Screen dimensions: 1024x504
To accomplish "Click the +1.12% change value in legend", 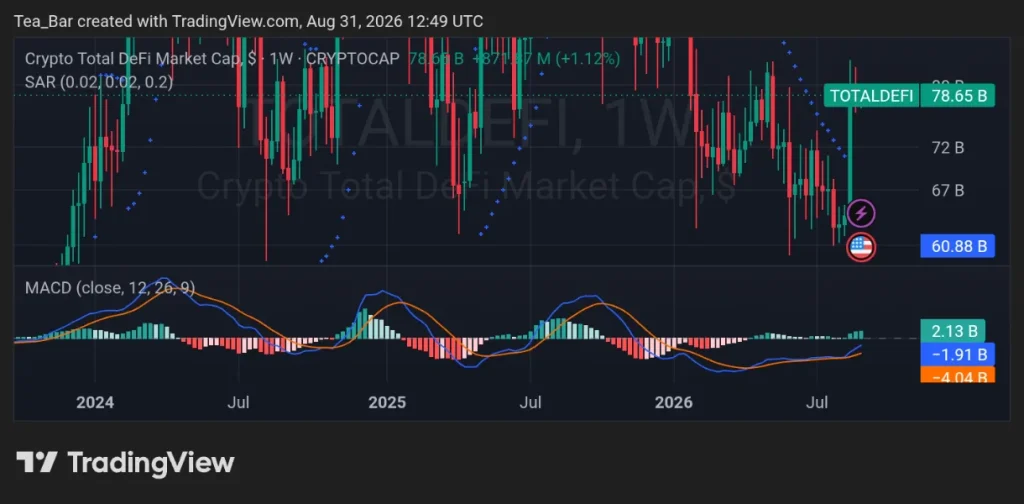I will point(588,58).
